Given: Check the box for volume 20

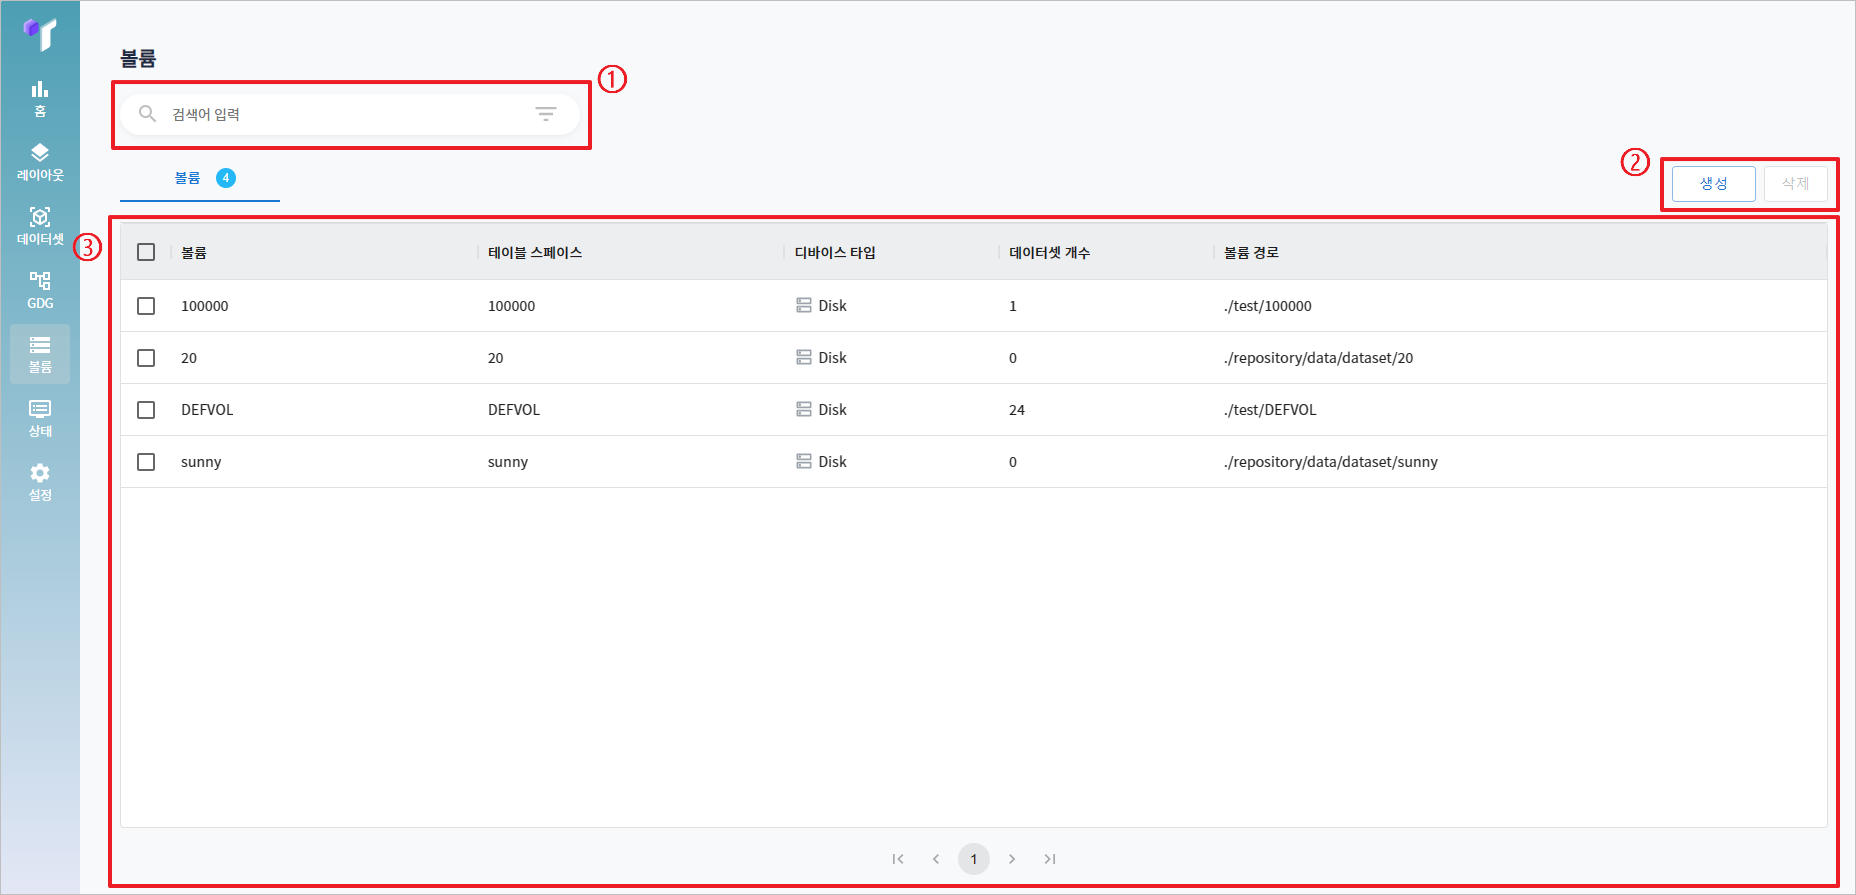Looking at the screenshot, I should pos(146,358).
